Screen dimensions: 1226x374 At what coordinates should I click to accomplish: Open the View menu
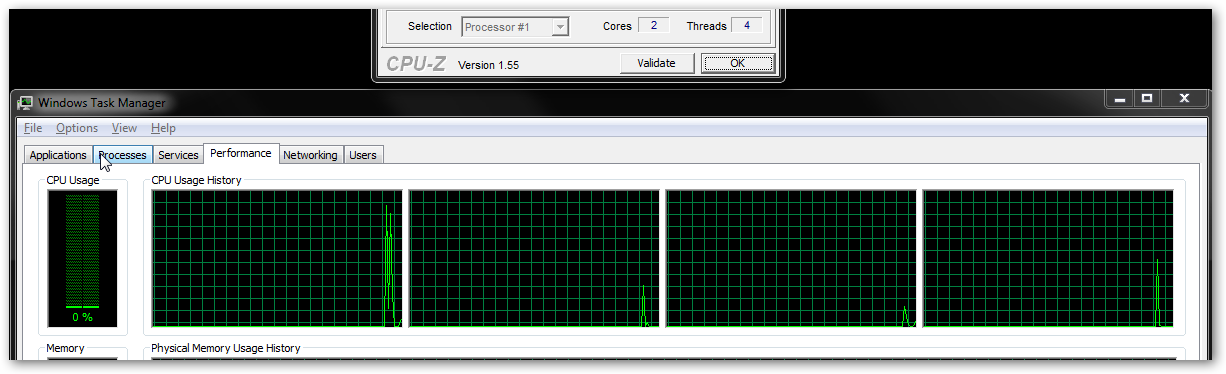point(124,128)
